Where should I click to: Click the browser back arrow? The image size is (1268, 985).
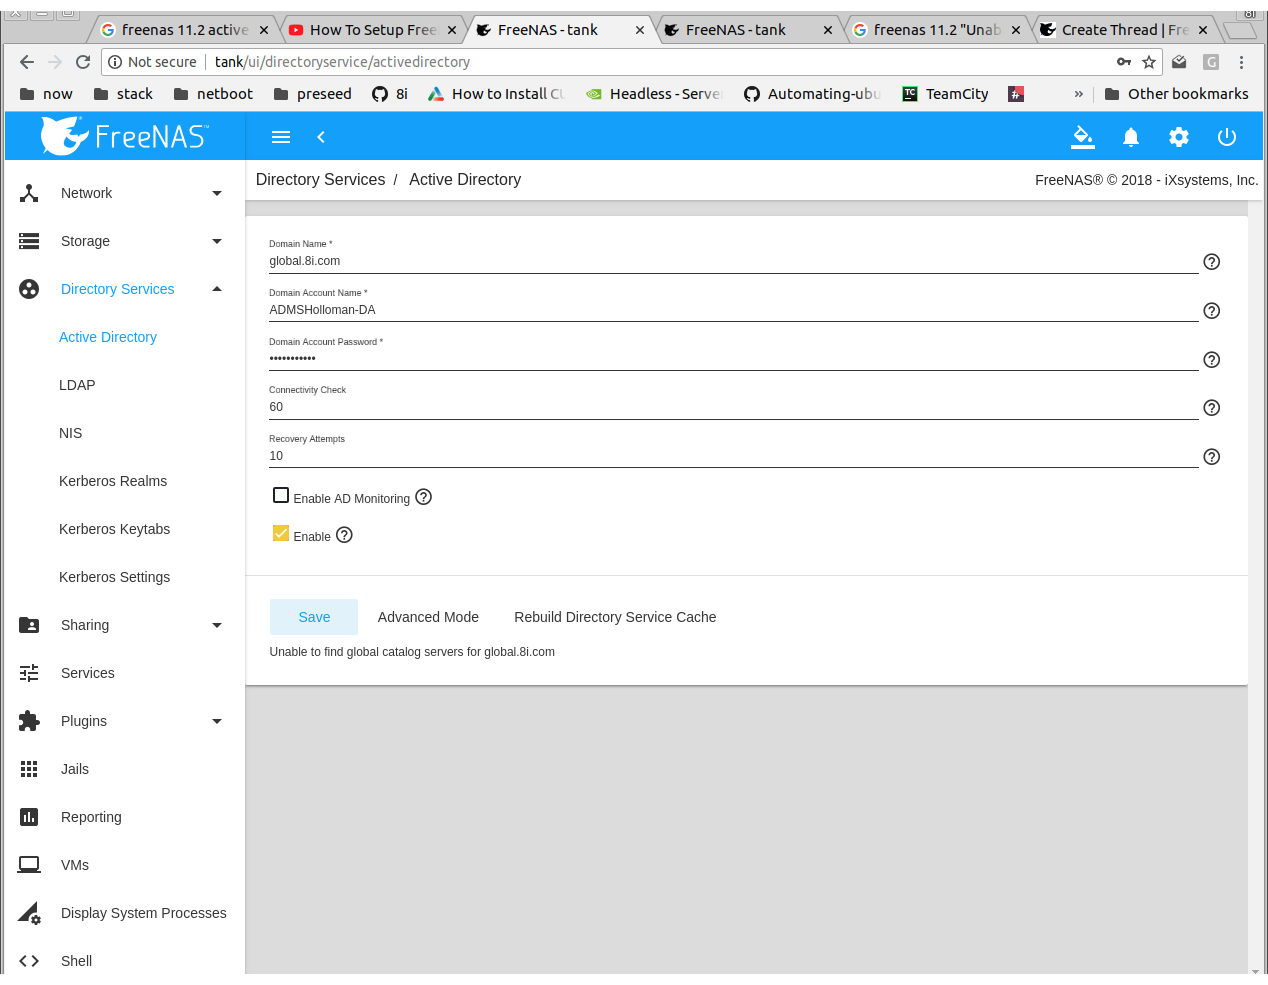(27, 62)
